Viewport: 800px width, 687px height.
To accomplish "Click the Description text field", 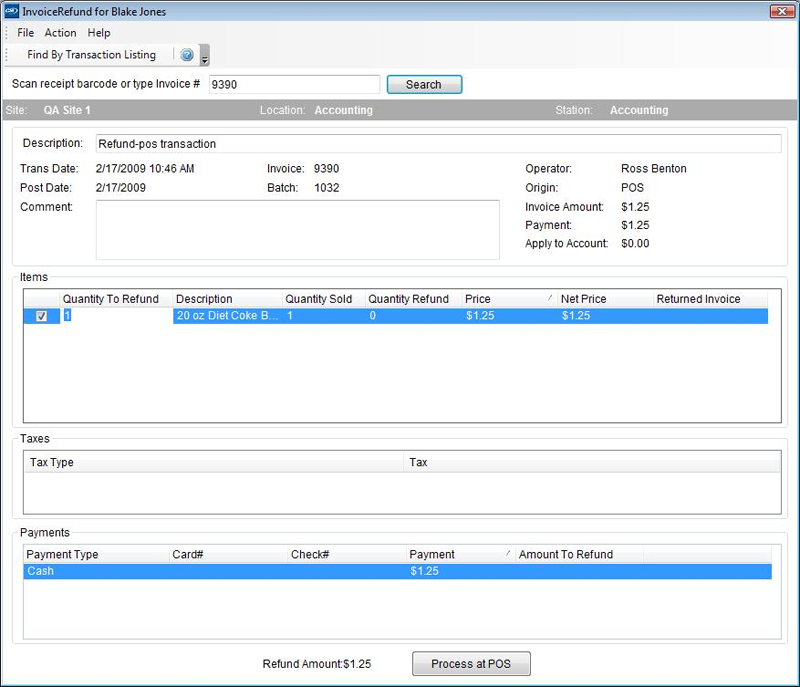I will click(438, 144).
